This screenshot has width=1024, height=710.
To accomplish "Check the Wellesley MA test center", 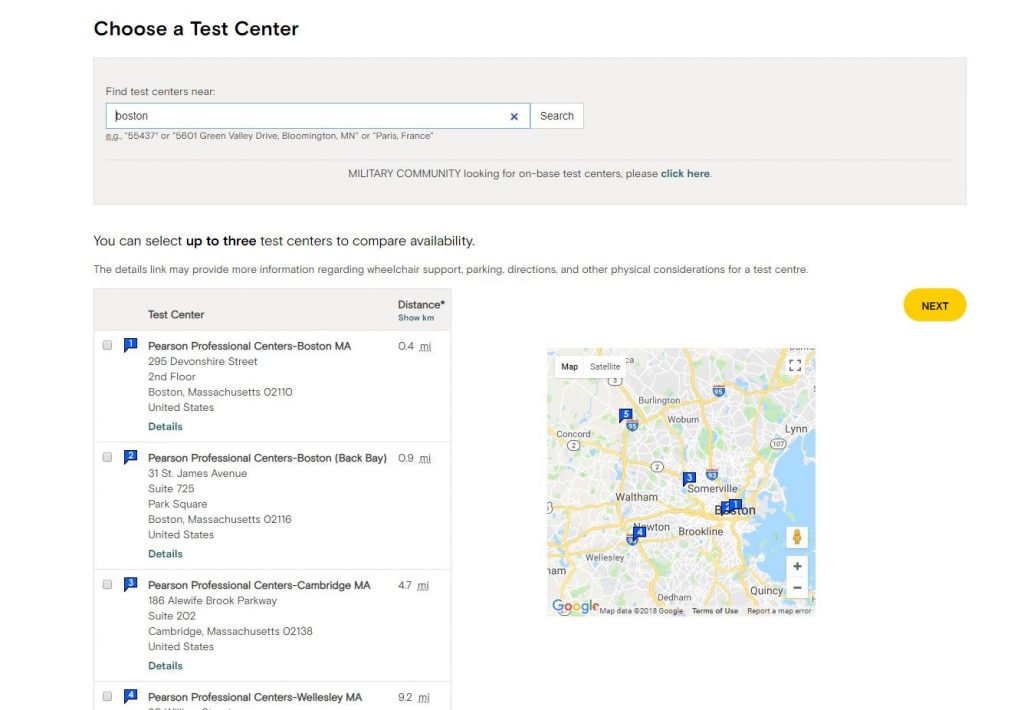I will click(x=107, y=696).
